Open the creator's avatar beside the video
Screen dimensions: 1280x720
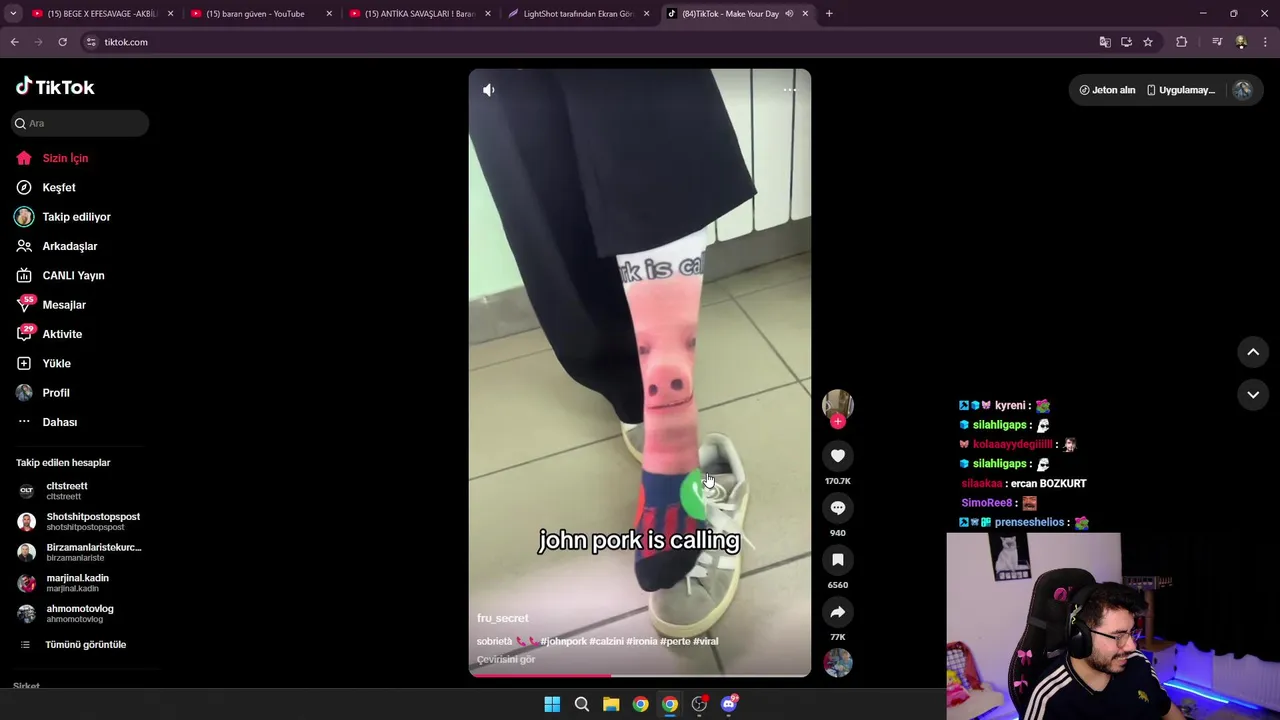point(838,404)
